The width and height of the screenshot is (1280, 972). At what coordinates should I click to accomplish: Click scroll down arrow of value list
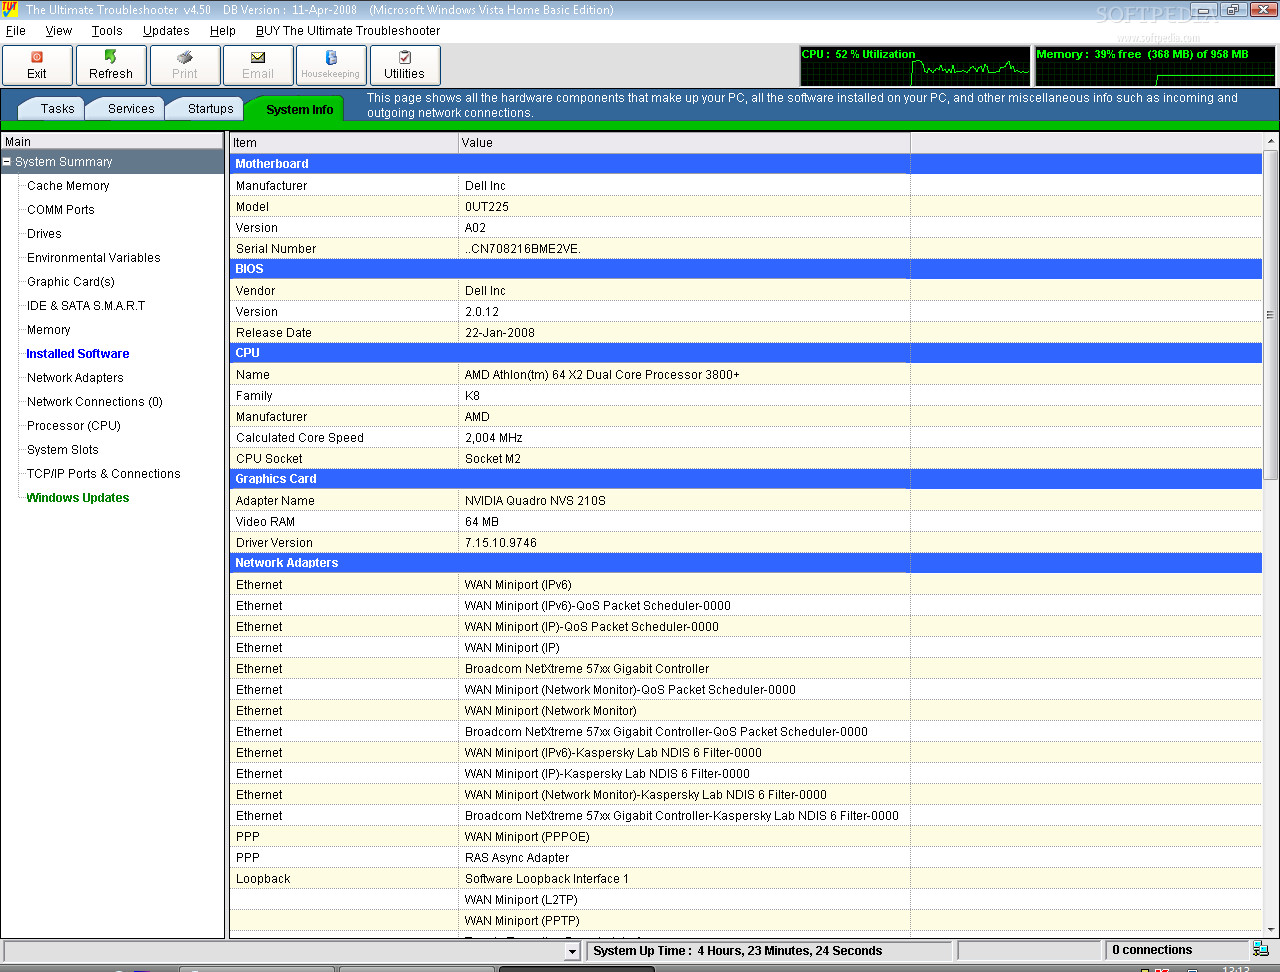coord(1270,929)
